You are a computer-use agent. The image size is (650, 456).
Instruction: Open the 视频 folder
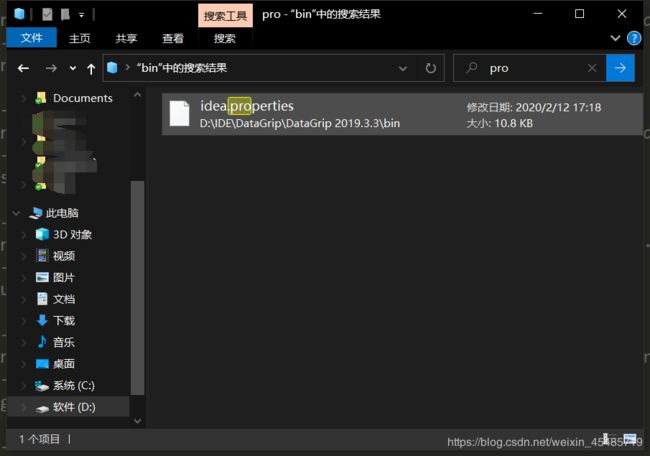(x=64, y=256)
